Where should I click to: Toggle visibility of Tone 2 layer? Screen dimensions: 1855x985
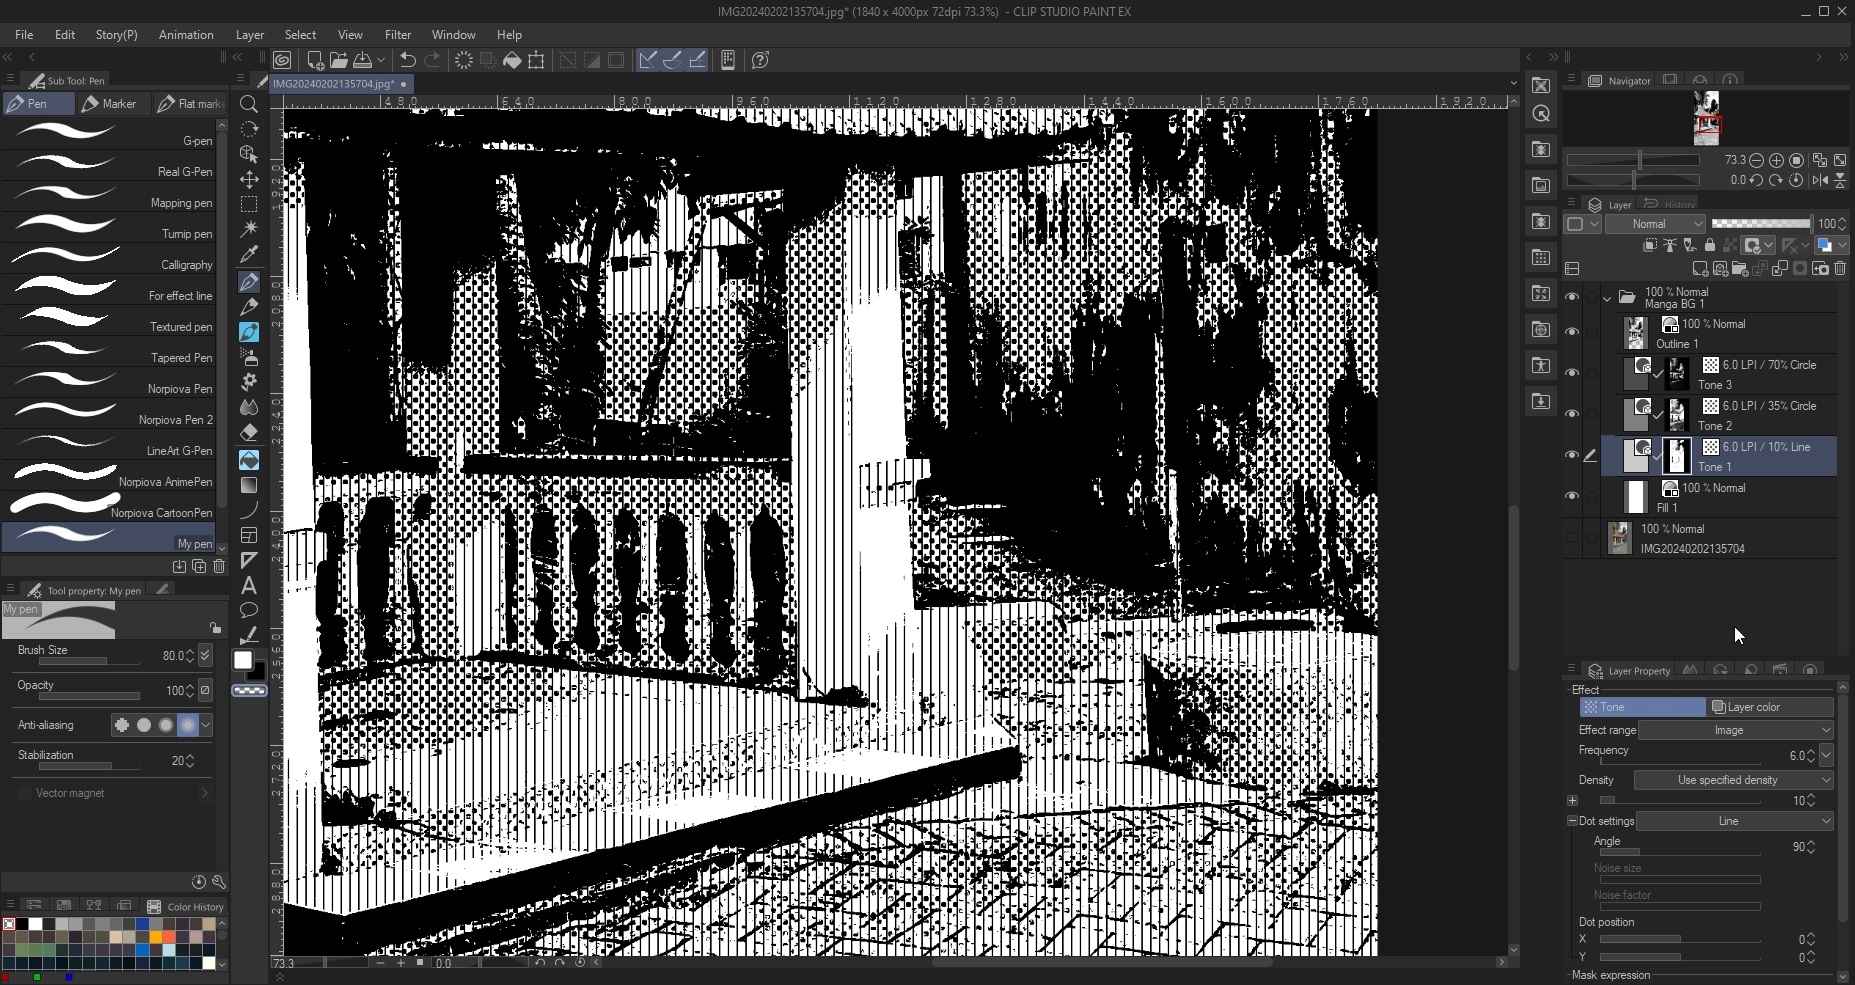pos(1572,415)
